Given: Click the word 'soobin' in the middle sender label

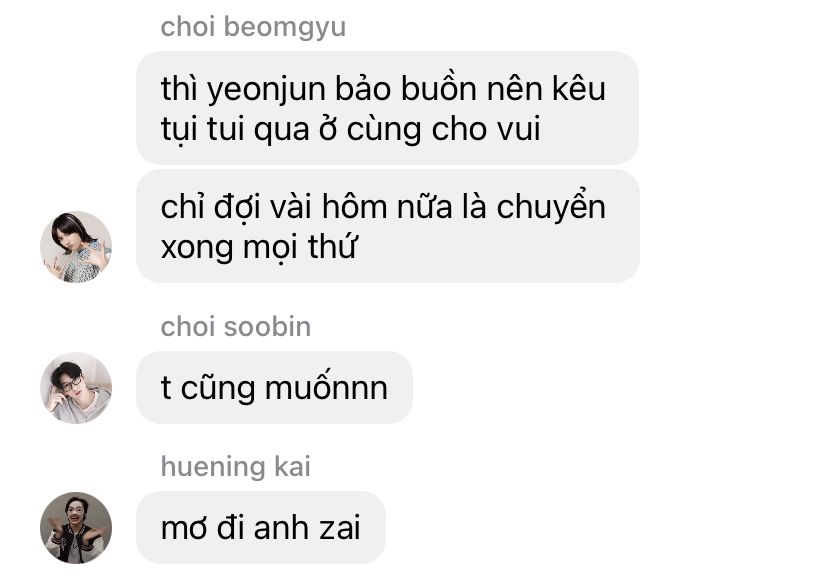Looking at the screenshot, I should point(267,327).
